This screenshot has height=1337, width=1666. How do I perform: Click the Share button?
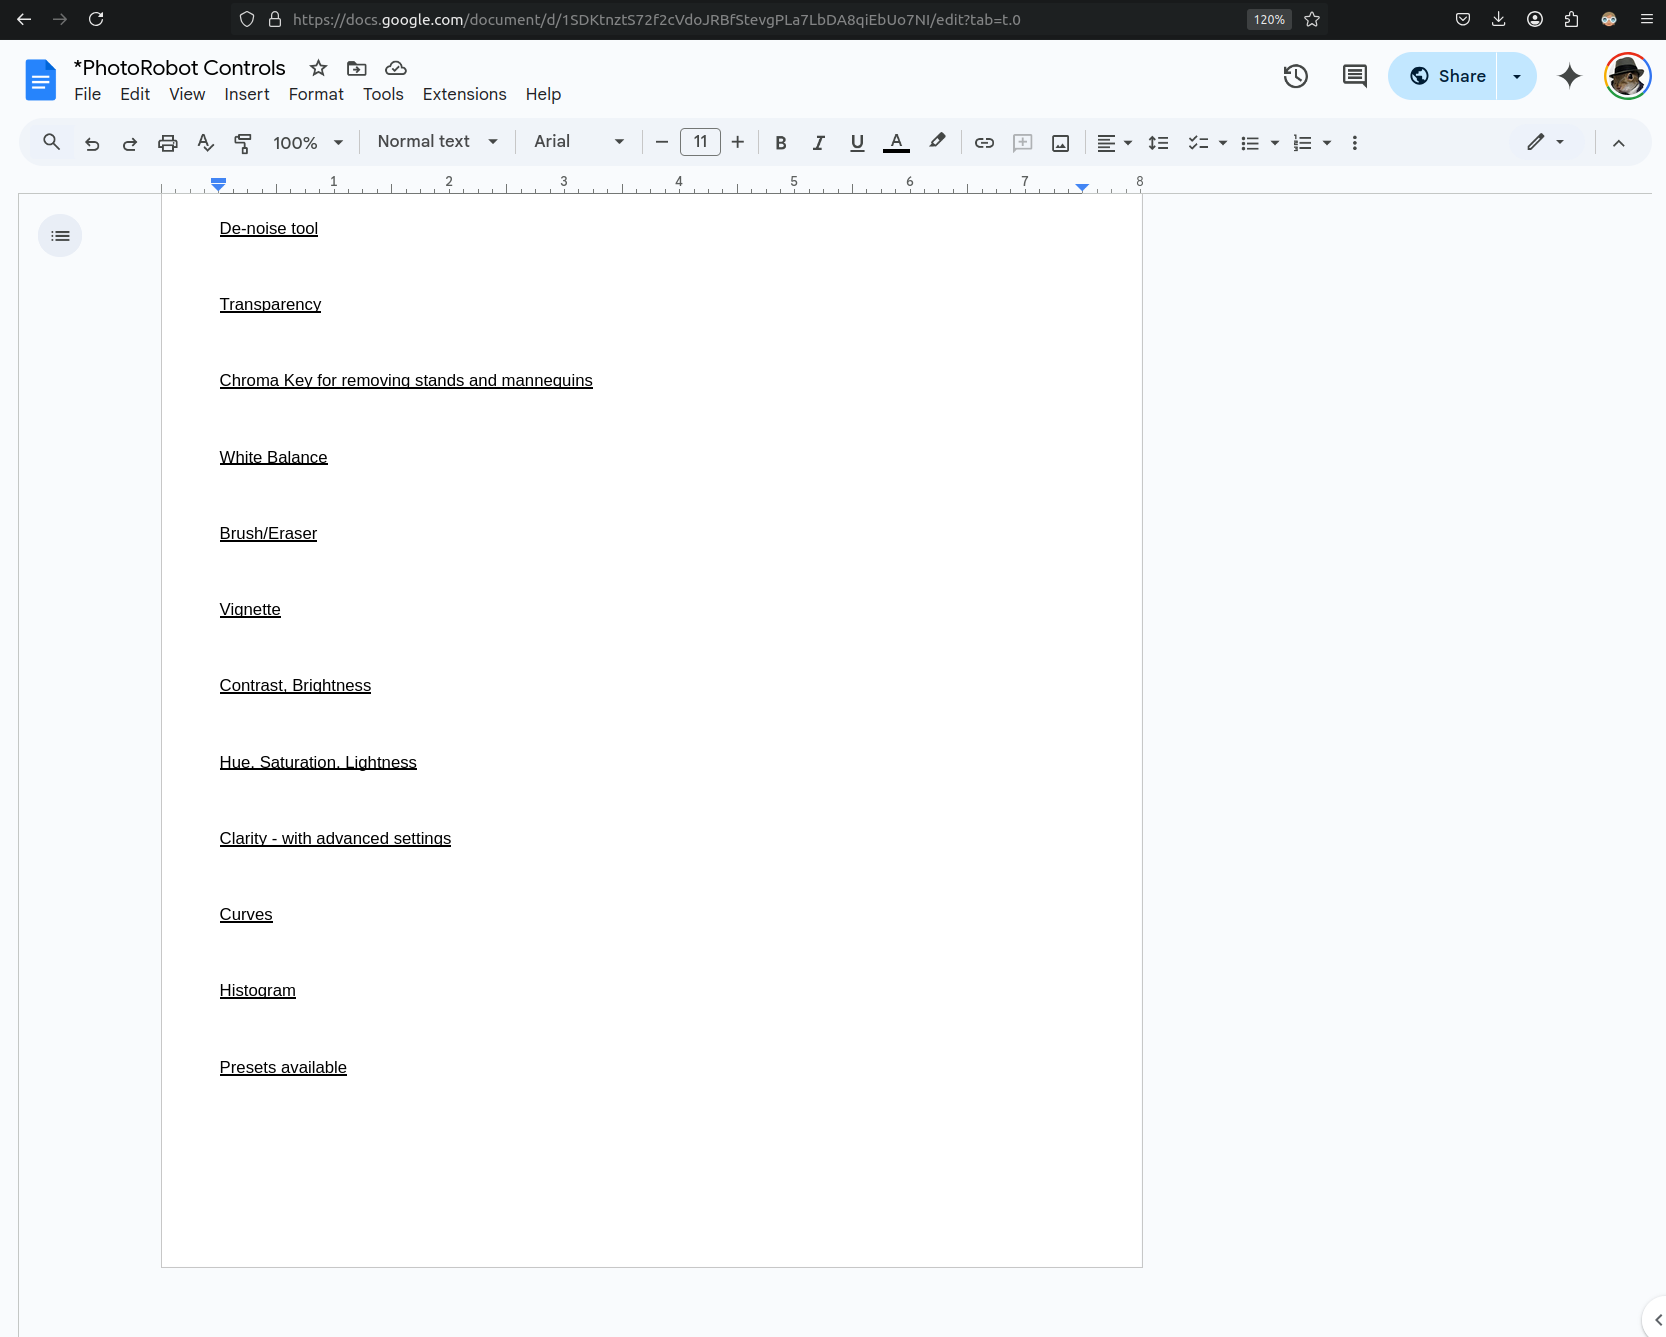(x=1443, y=76)
